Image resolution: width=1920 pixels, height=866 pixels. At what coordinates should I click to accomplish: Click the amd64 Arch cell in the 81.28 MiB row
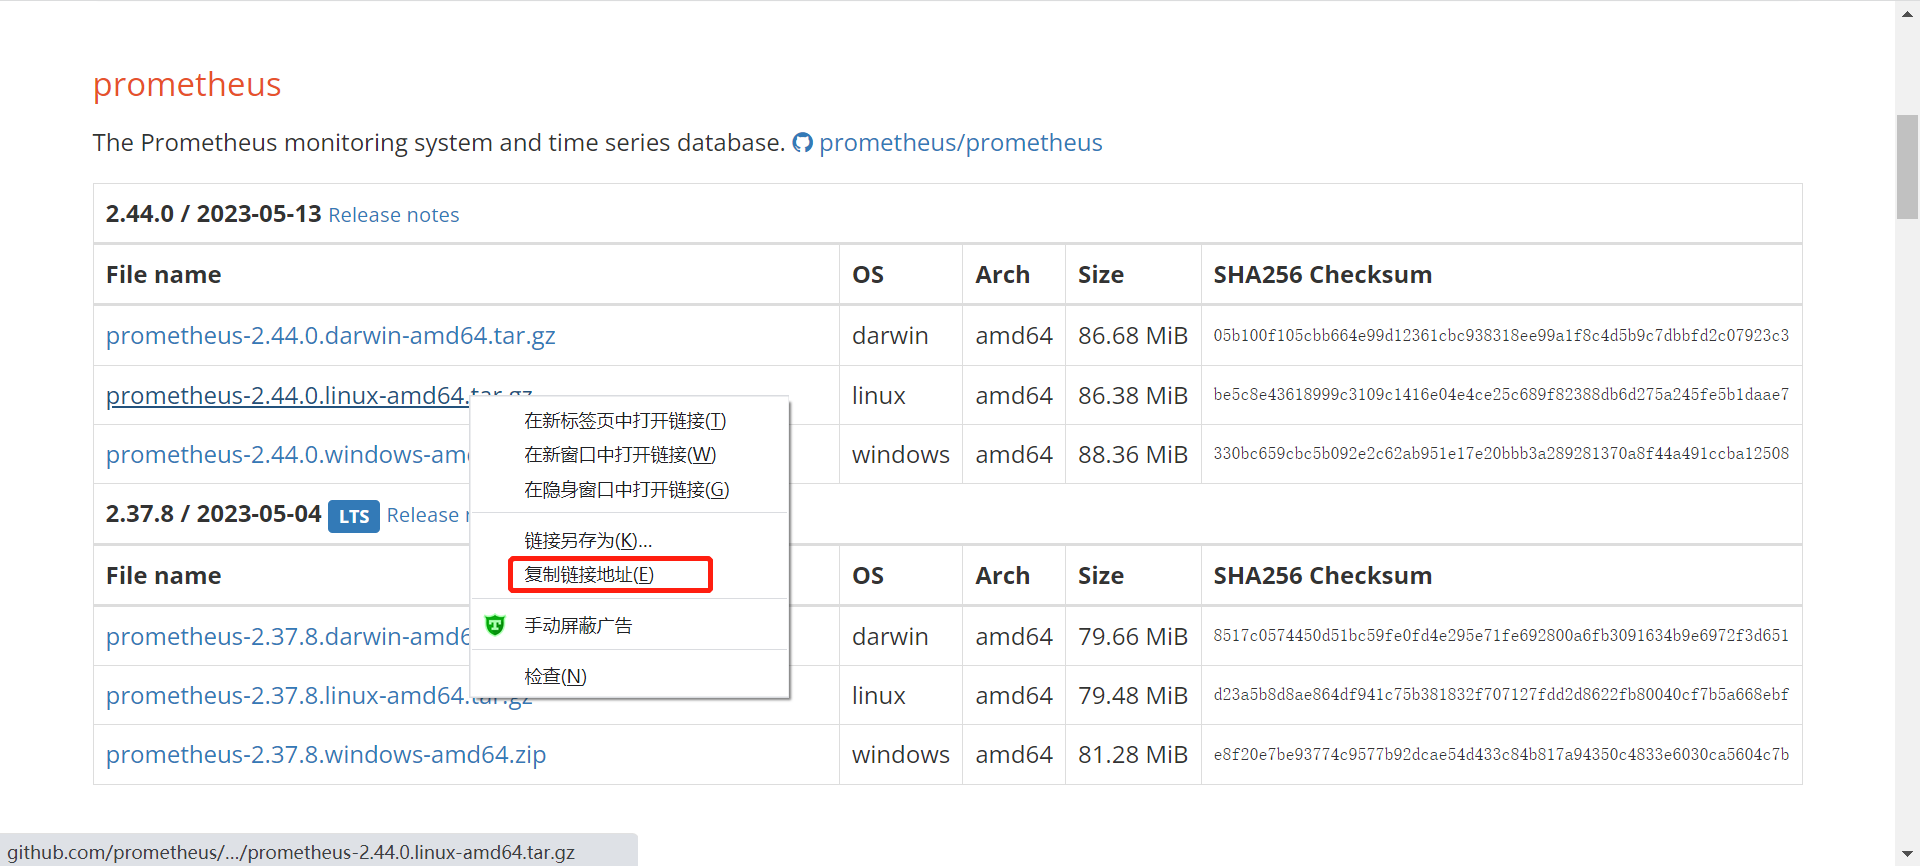pos(1014,755)
